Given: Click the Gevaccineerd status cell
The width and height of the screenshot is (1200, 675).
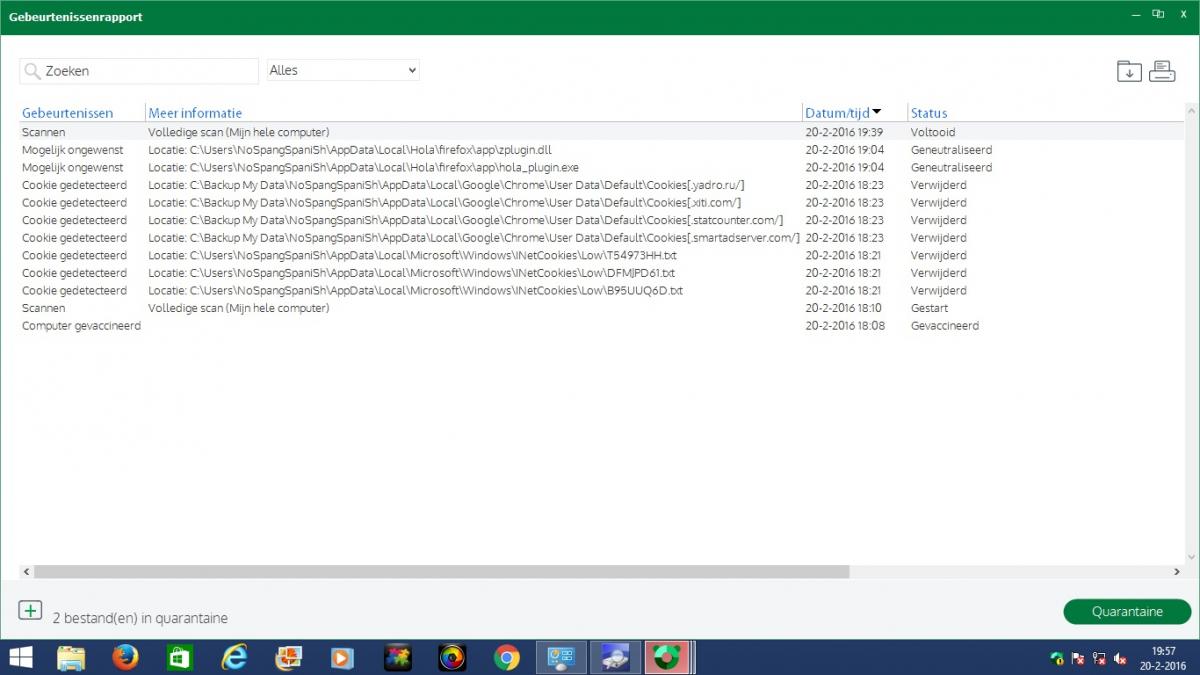Looking at the screenshot, I should (944, 326).
